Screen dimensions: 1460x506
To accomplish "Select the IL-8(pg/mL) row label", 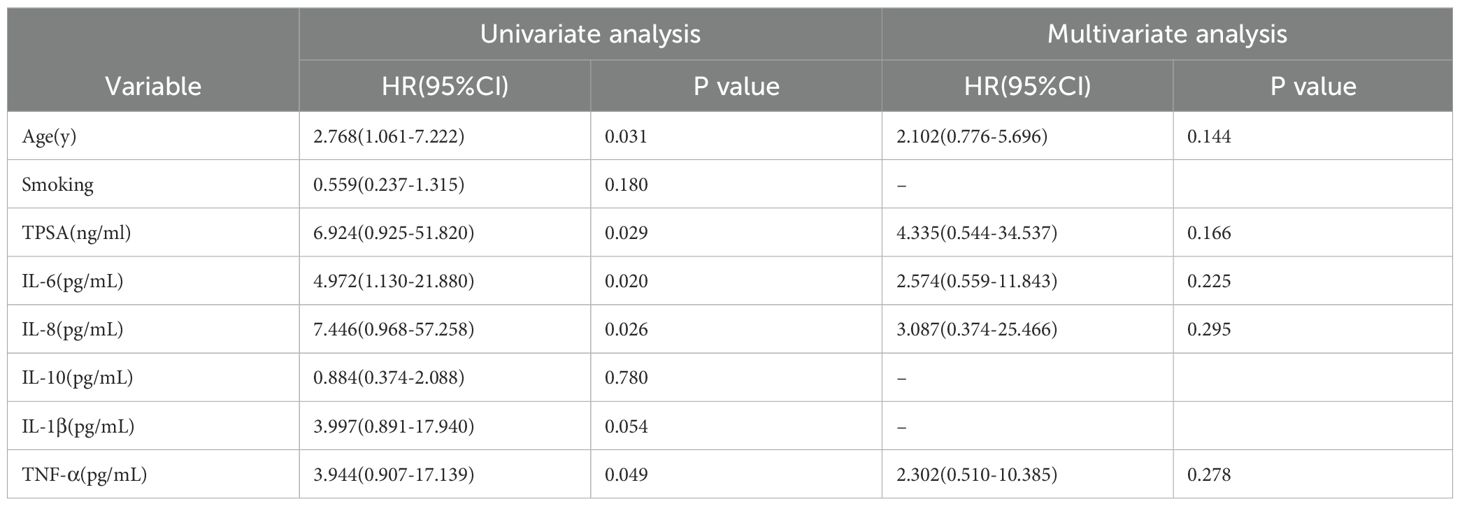I will [x=74, y=329].
